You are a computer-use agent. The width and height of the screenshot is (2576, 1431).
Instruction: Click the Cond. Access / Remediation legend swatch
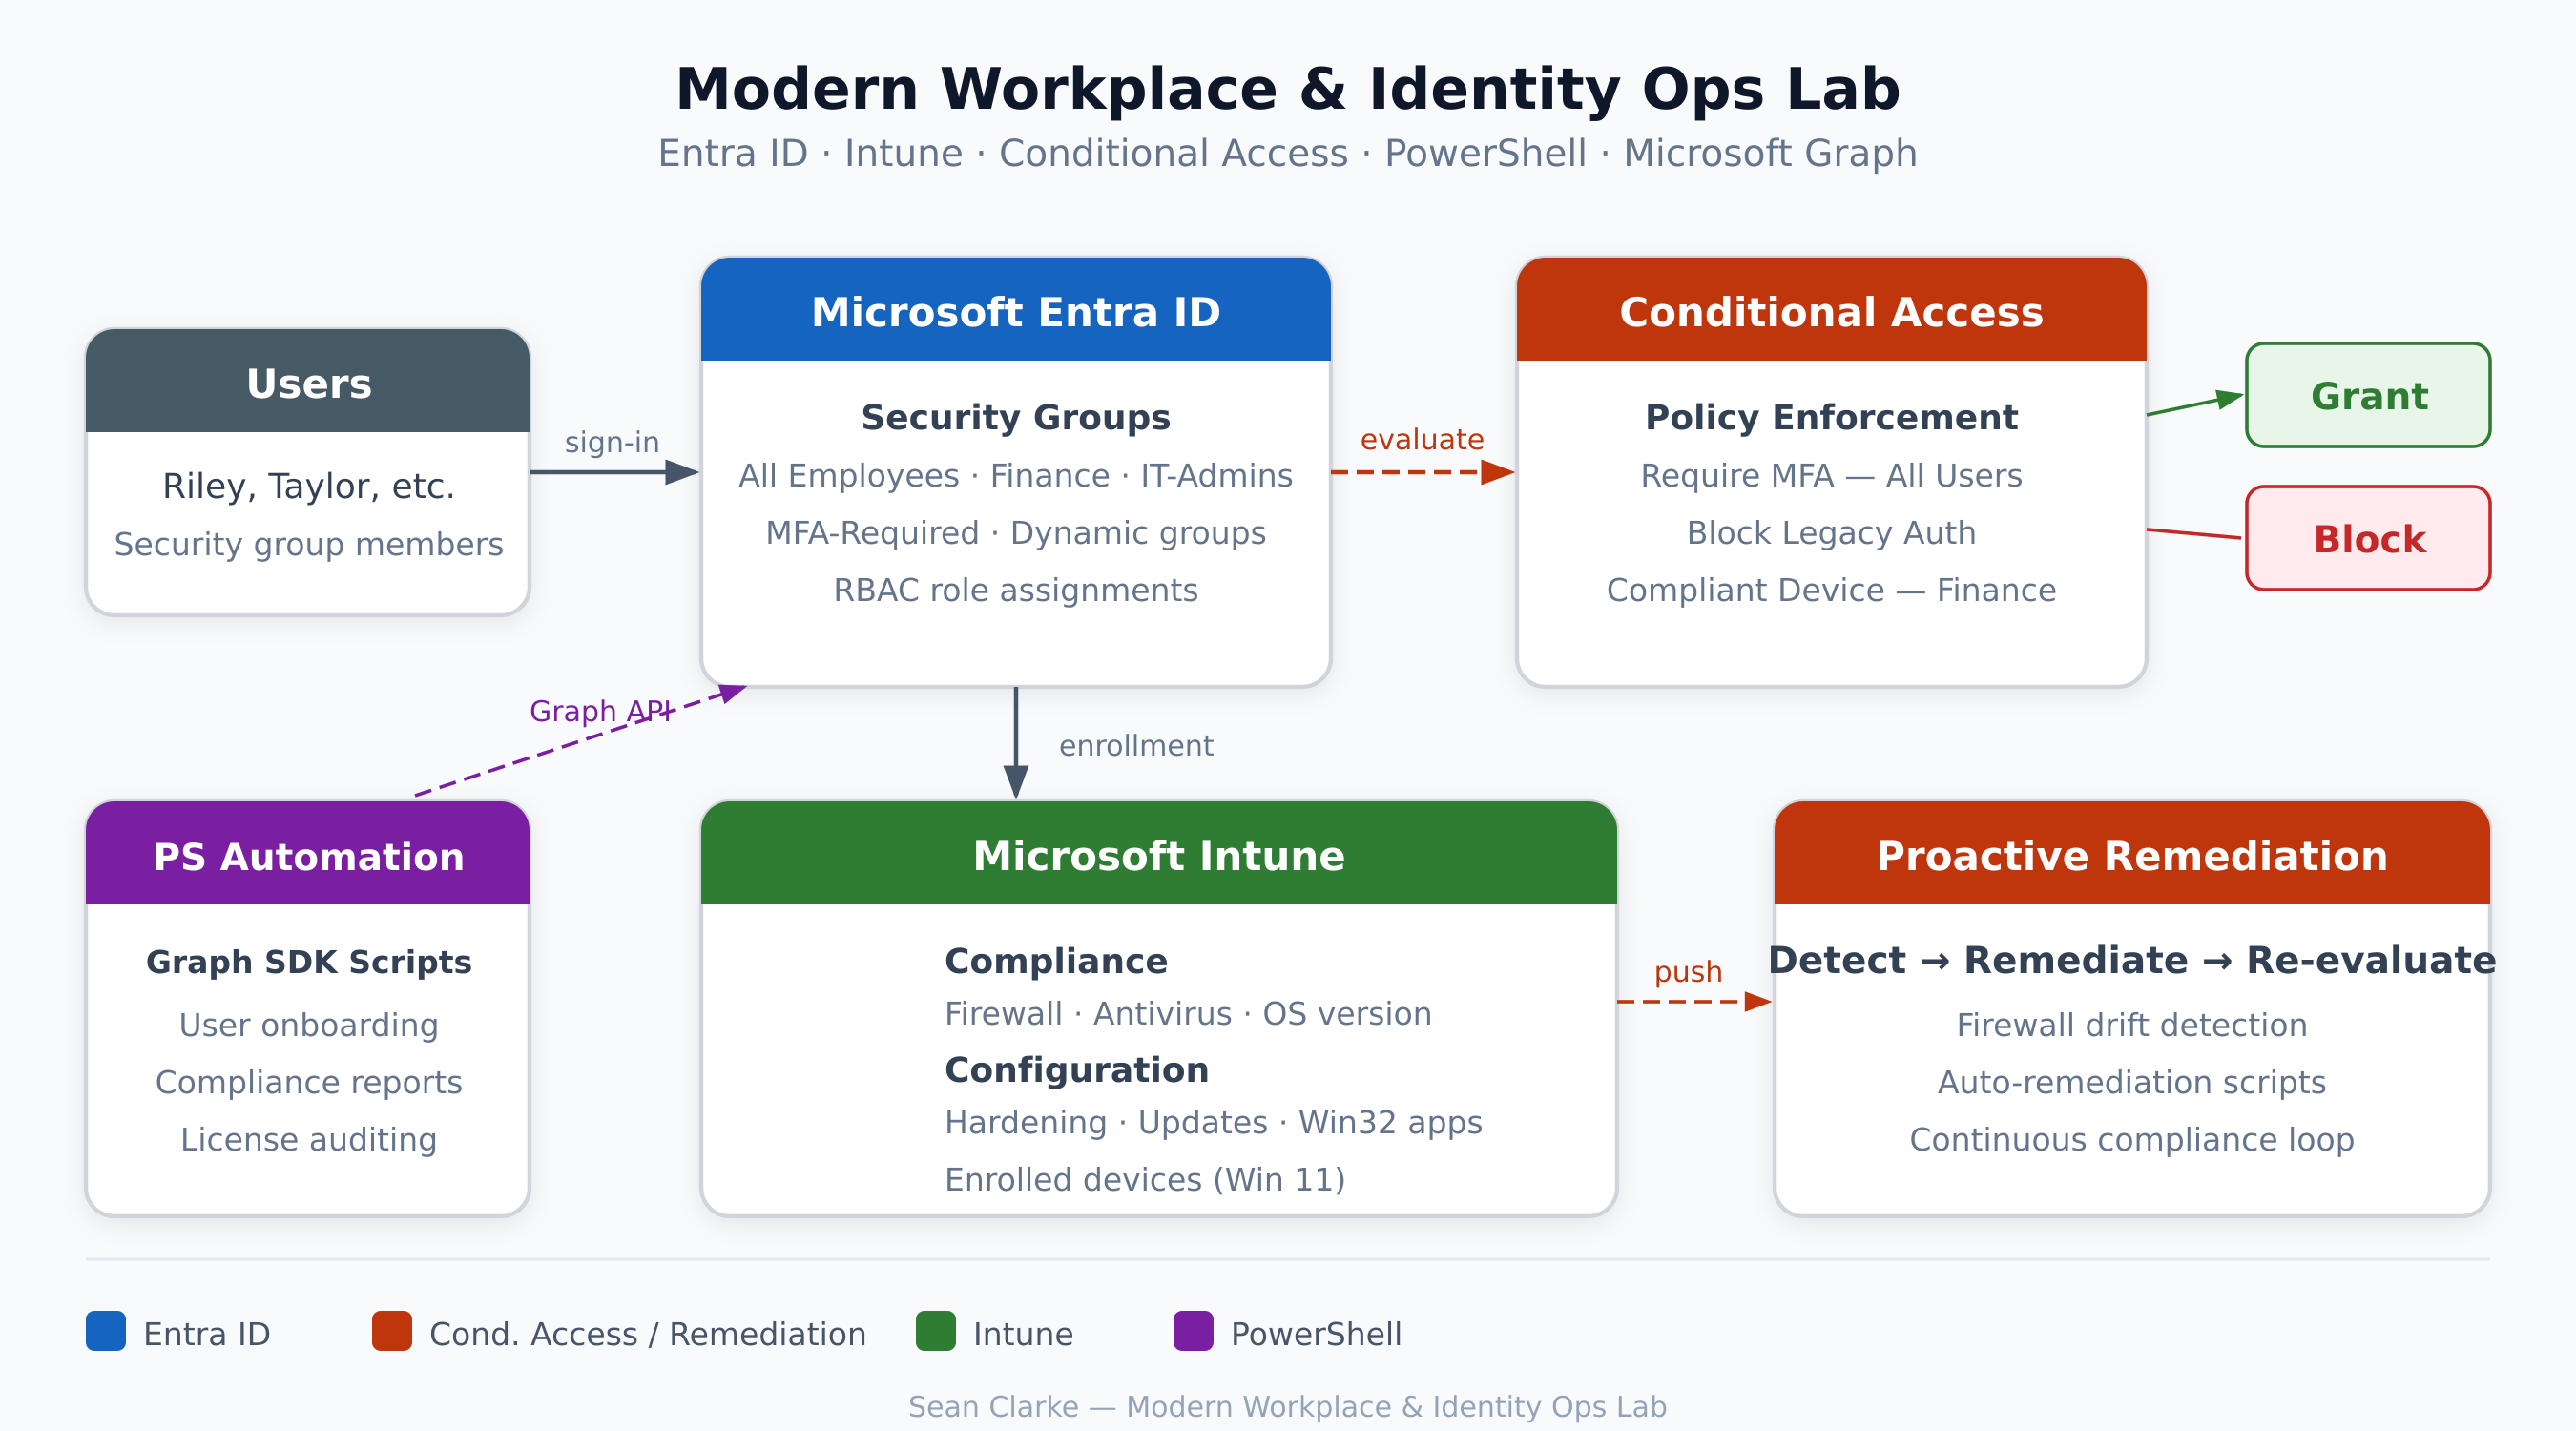[389, 1333]
